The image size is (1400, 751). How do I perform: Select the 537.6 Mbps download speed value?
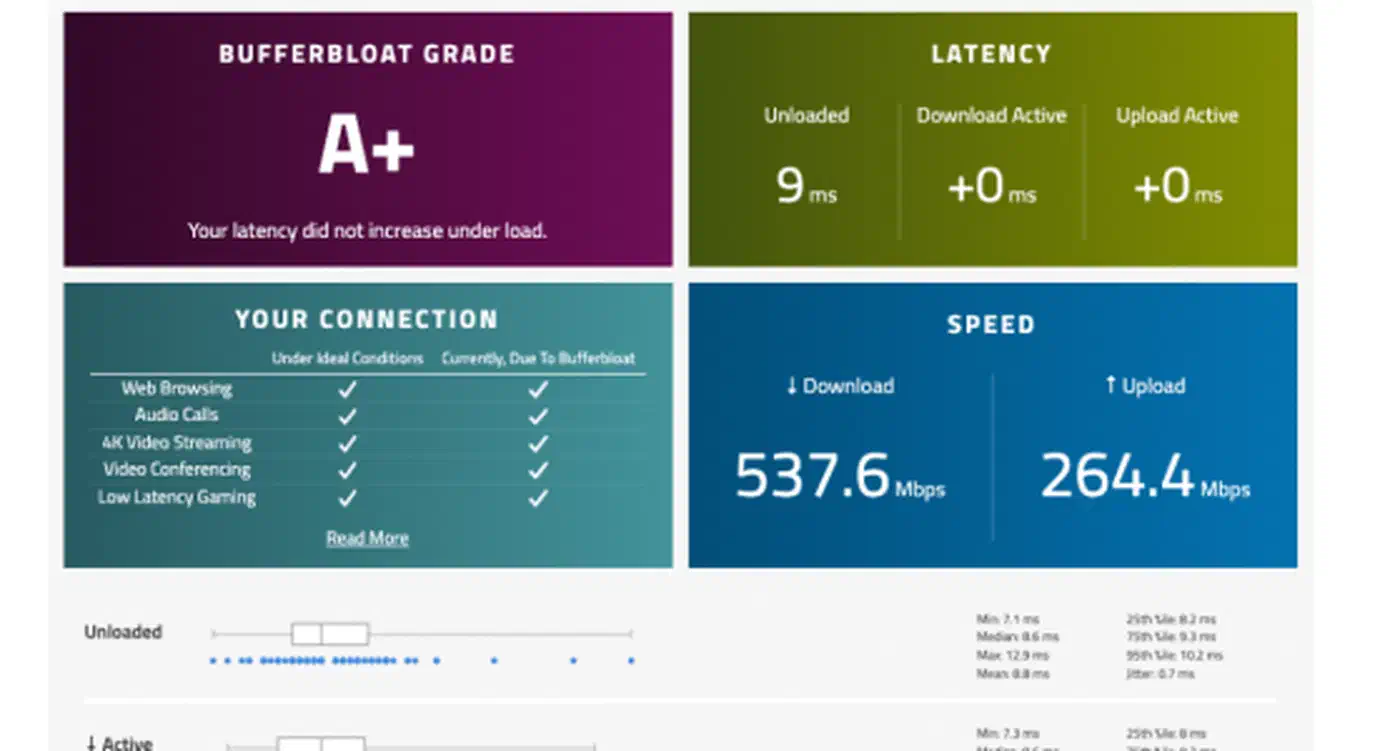pos(812,476)
